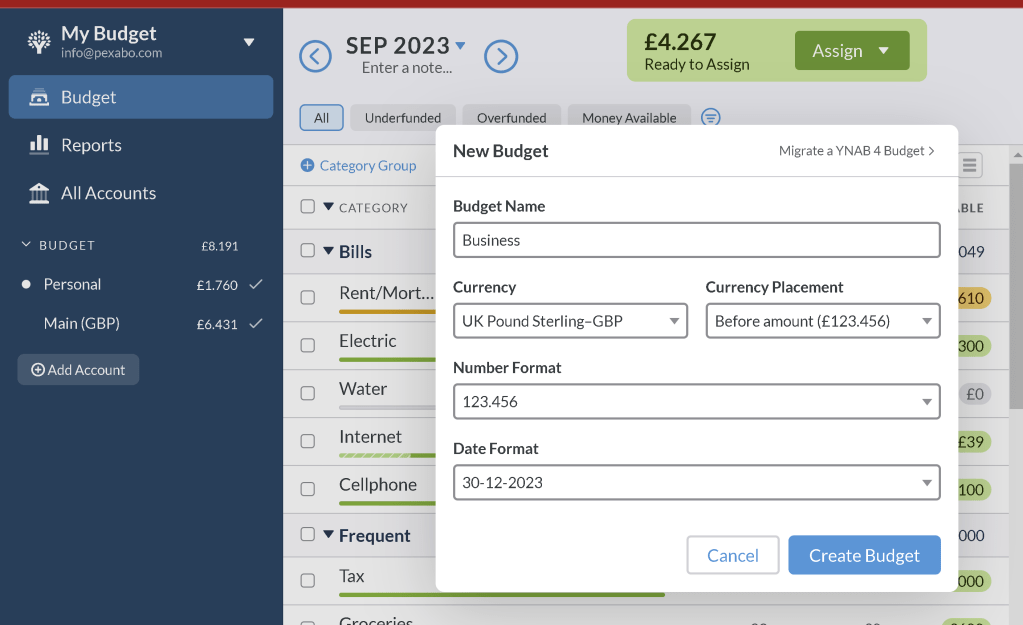The height and width of the screenshot is (625, 1023).
Task: Click the Budget sidebar icon
Action: tap(39, 97)
